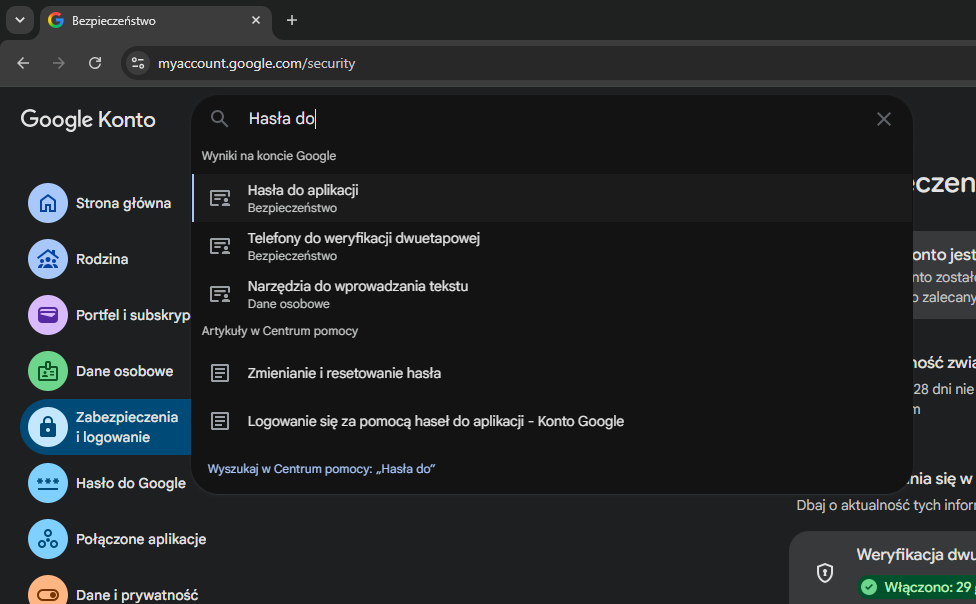Open a new tab with the plus button
This screenshot has width=976, height=604.
291,20
